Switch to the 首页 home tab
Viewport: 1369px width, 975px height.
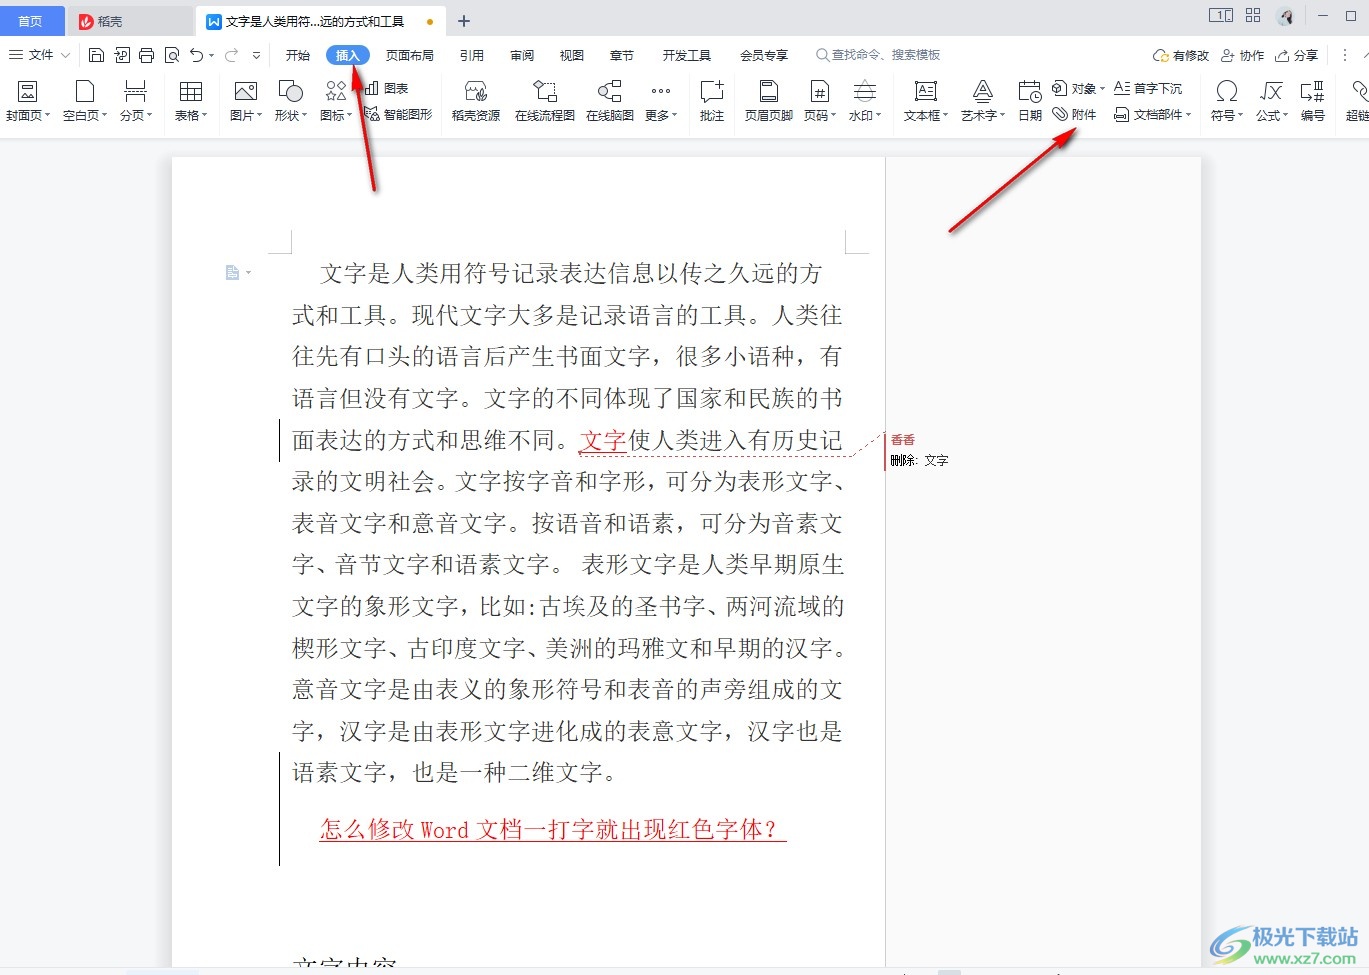(x=31, y=21)
